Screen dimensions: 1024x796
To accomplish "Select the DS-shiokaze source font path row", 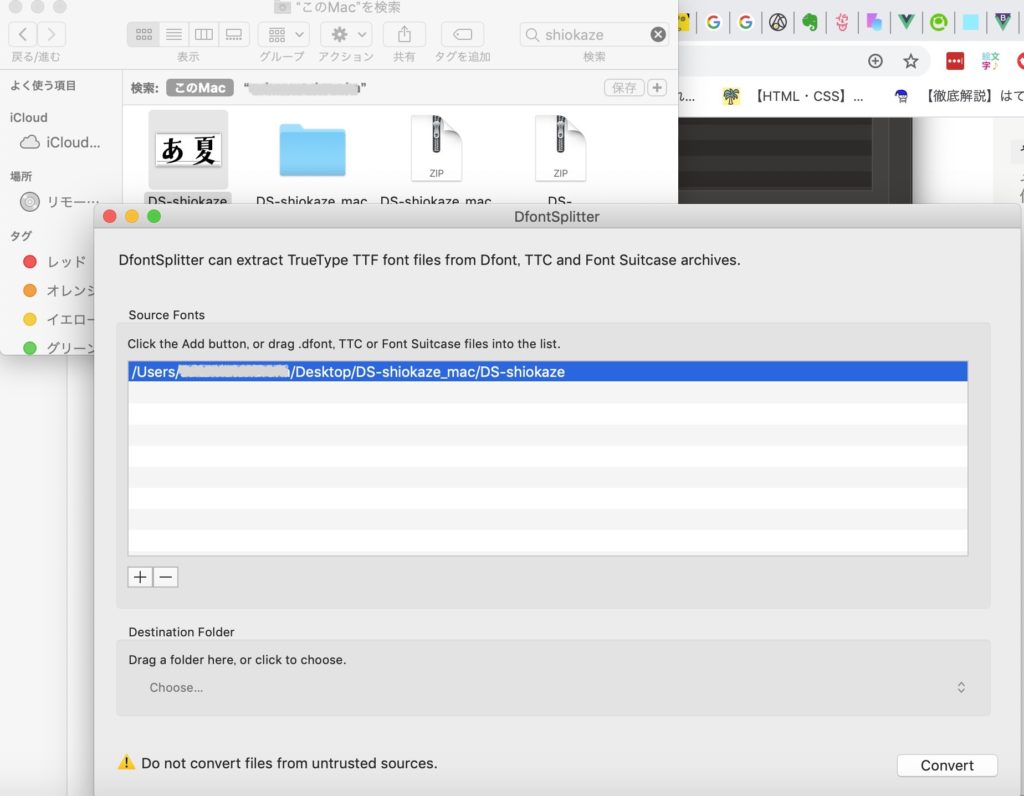I will click(547, 372).
